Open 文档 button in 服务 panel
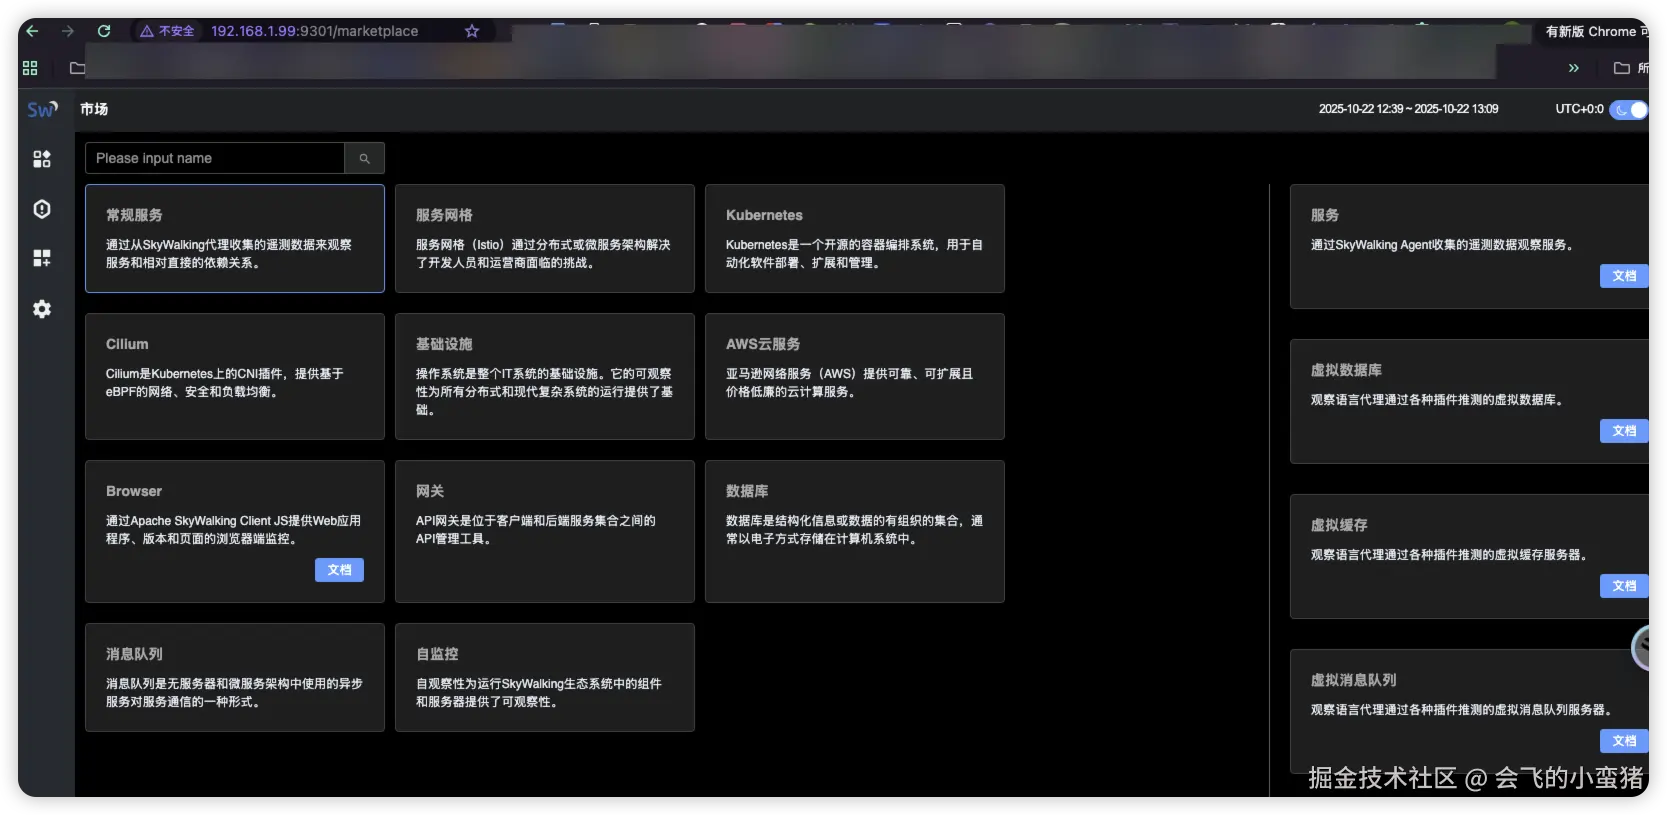Screen dimensions: 1667x815 1624,276
